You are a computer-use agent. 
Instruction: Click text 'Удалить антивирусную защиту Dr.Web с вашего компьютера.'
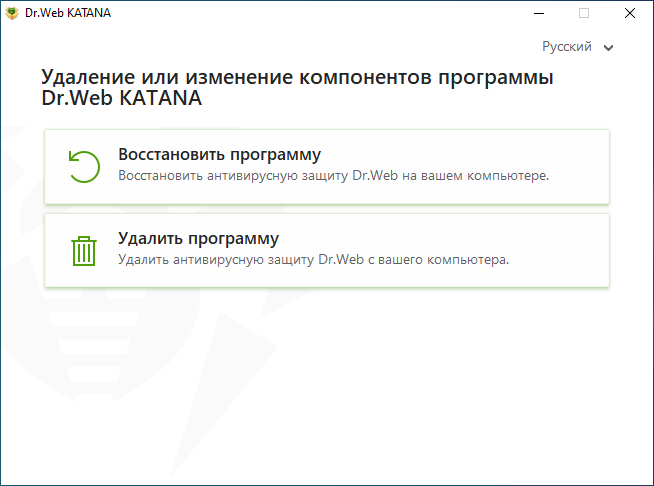click(x=313, y=259)
